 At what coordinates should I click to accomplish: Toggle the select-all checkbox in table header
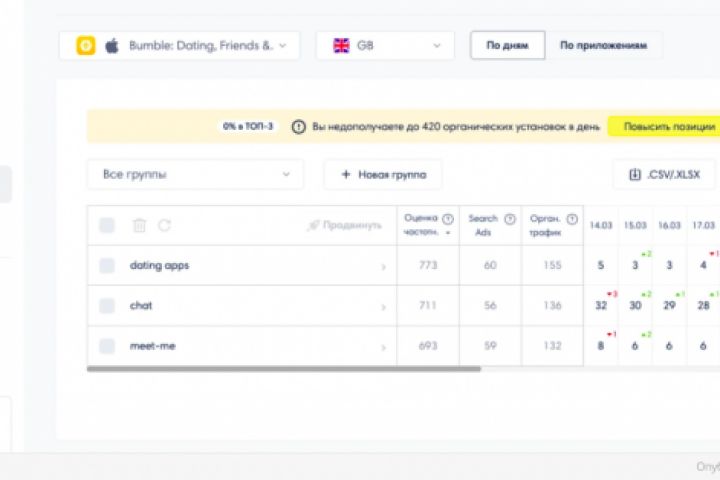pyautogui.click(x=107, y=226)
